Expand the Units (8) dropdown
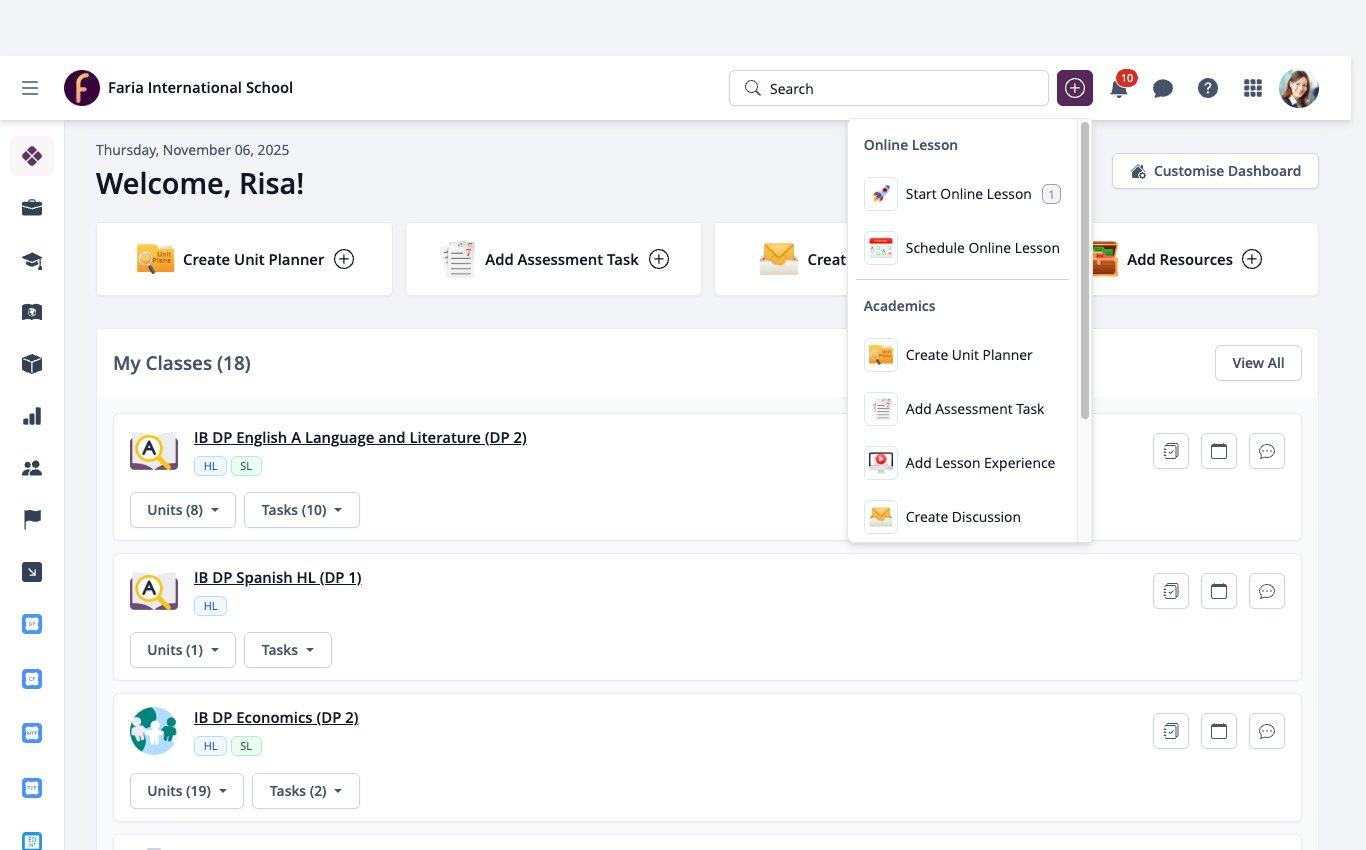This screenshot has width=1366, height=850. (183, 510)
